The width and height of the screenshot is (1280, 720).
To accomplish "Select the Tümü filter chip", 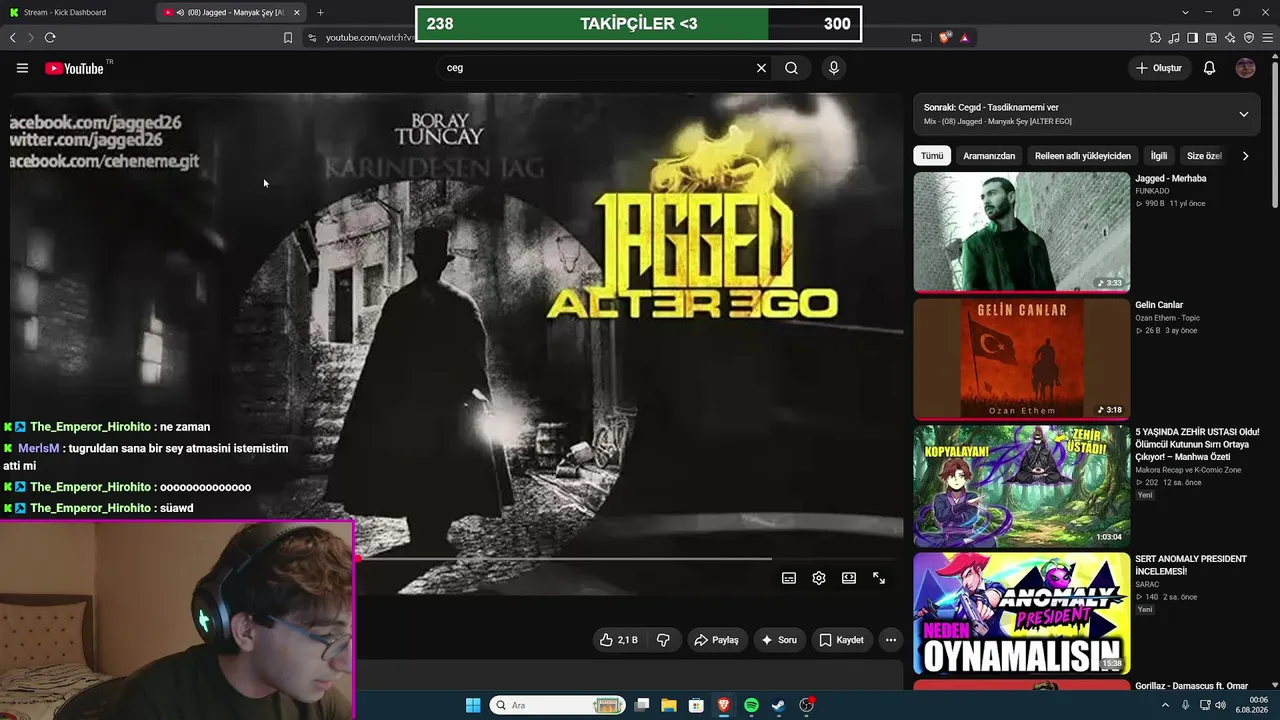I will (x=932, y=156).
